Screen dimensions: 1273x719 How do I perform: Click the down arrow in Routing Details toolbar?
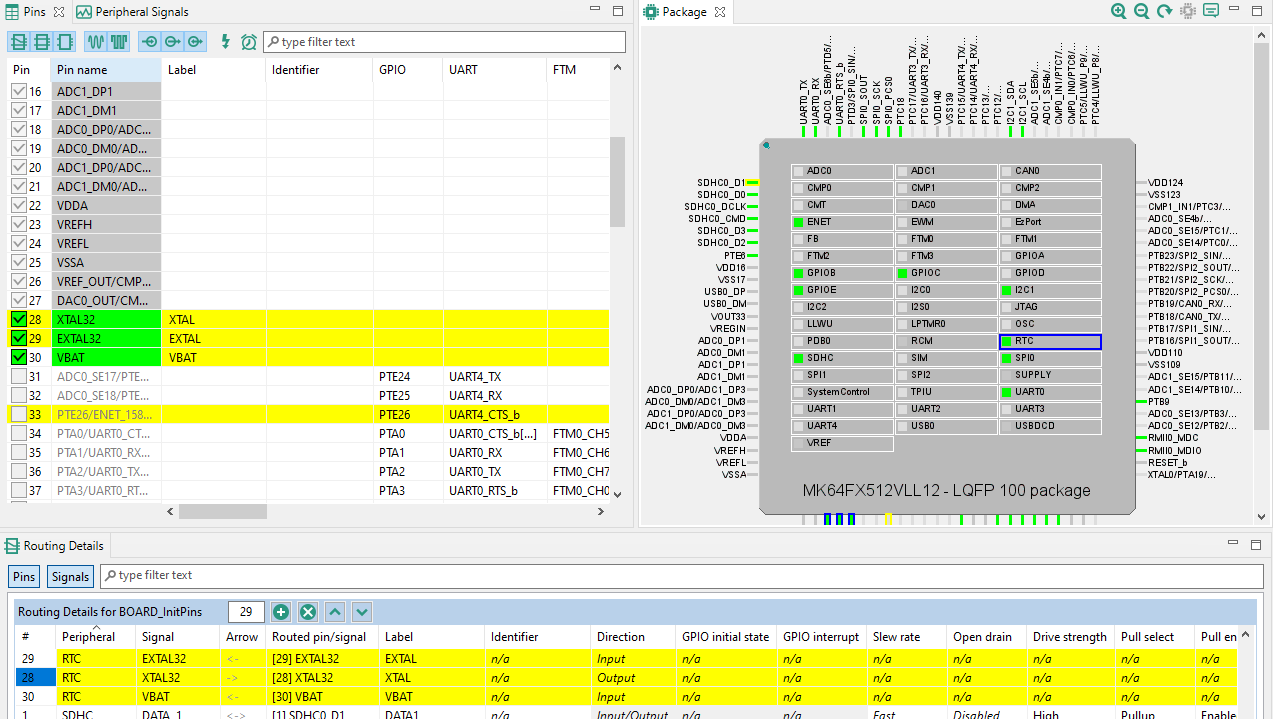362,611
